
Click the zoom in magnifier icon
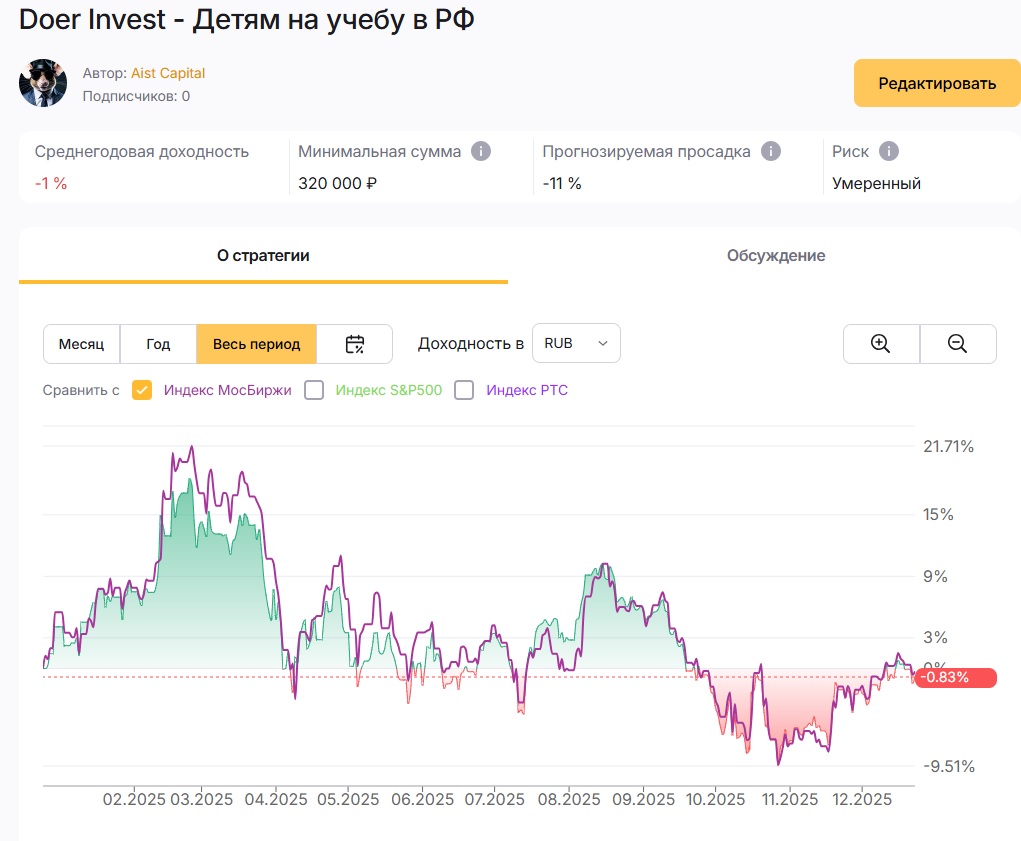pyautogui.click(x=881, y=344)
